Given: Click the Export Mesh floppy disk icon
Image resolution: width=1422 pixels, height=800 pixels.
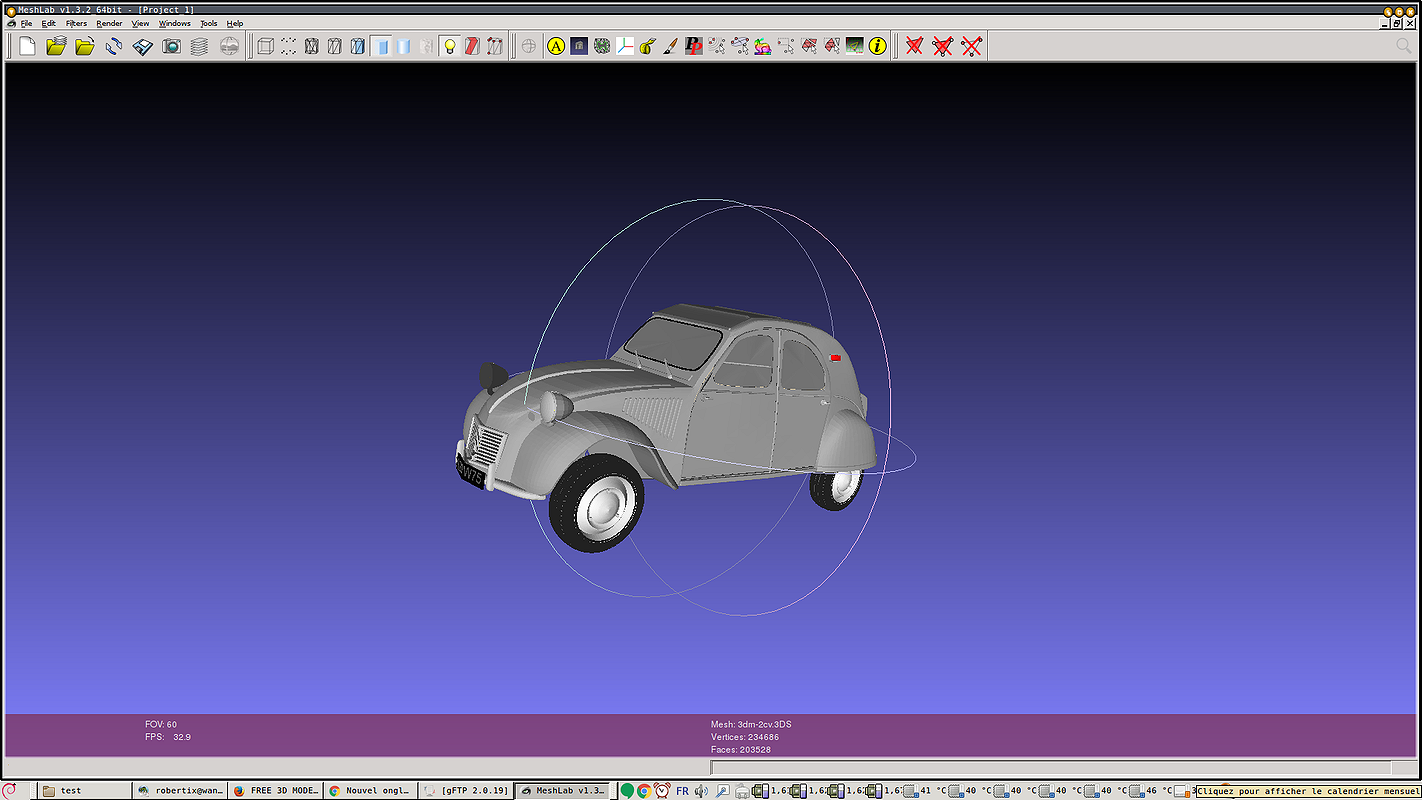Looking at the screenshot, I should [143, 46].
